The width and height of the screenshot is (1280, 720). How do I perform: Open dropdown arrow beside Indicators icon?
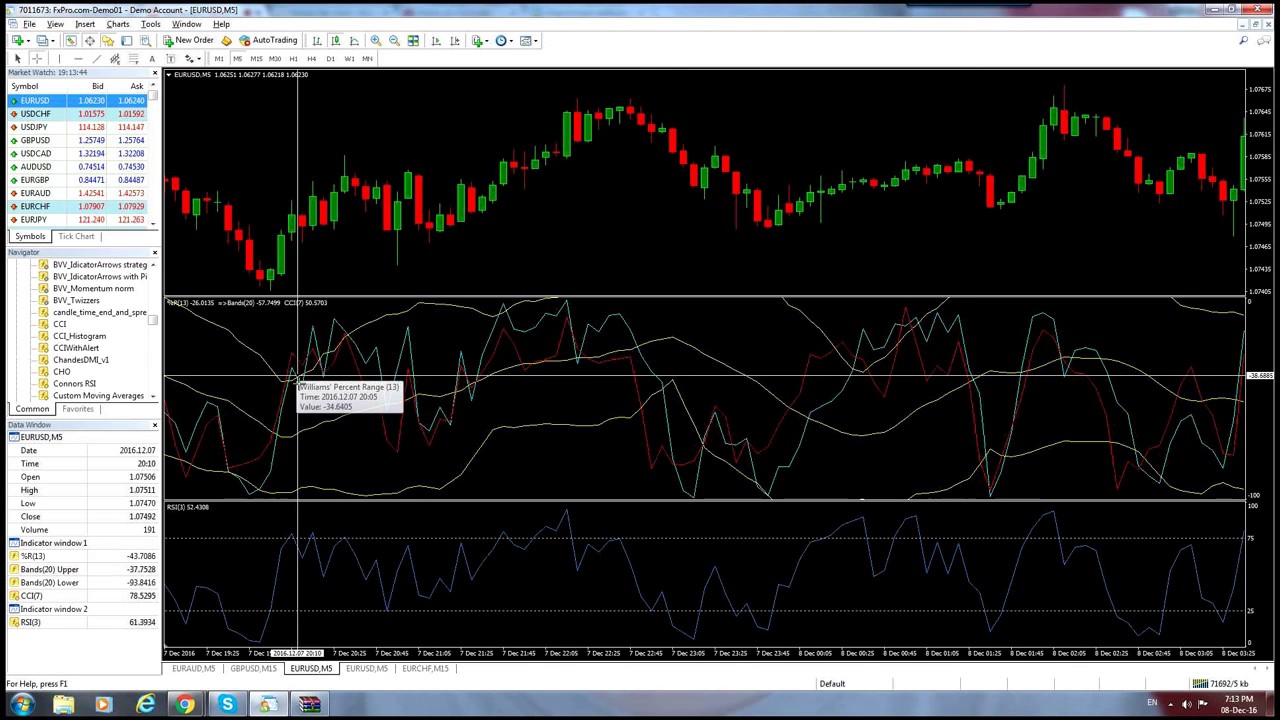(487, 41)
